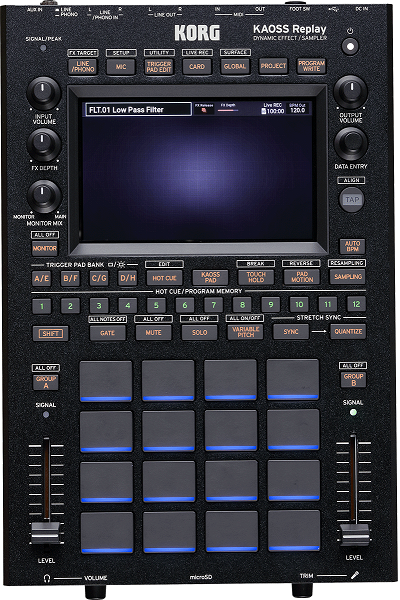This screenshot has height=600, width=400.
Task: Switch to trigger pad bank A/E
Action: [42, 278]
